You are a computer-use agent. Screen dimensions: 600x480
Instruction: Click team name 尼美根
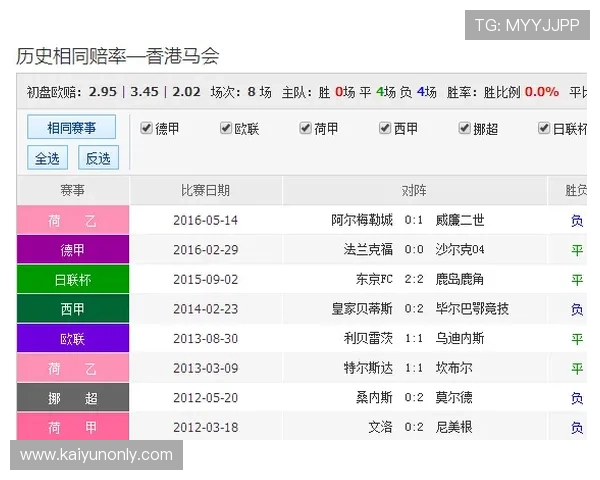454,427
